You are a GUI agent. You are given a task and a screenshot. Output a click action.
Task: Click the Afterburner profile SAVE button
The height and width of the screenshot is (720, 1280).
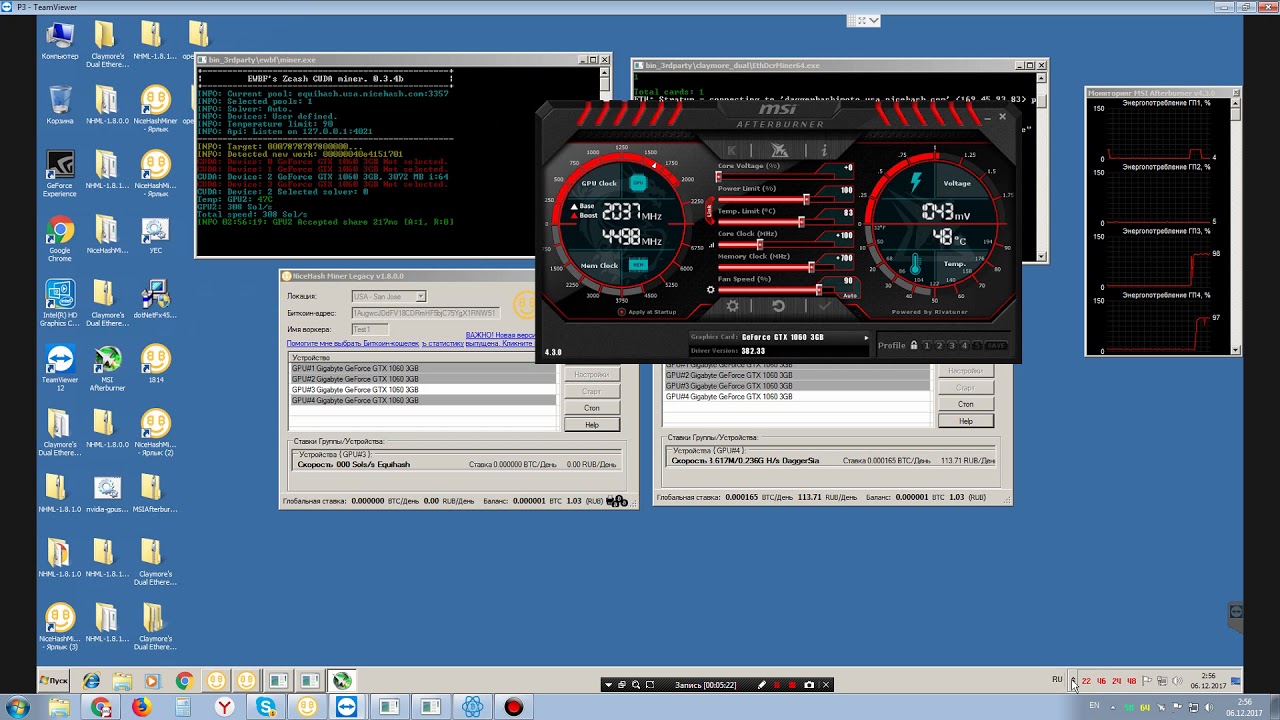[x=996, y=345]
